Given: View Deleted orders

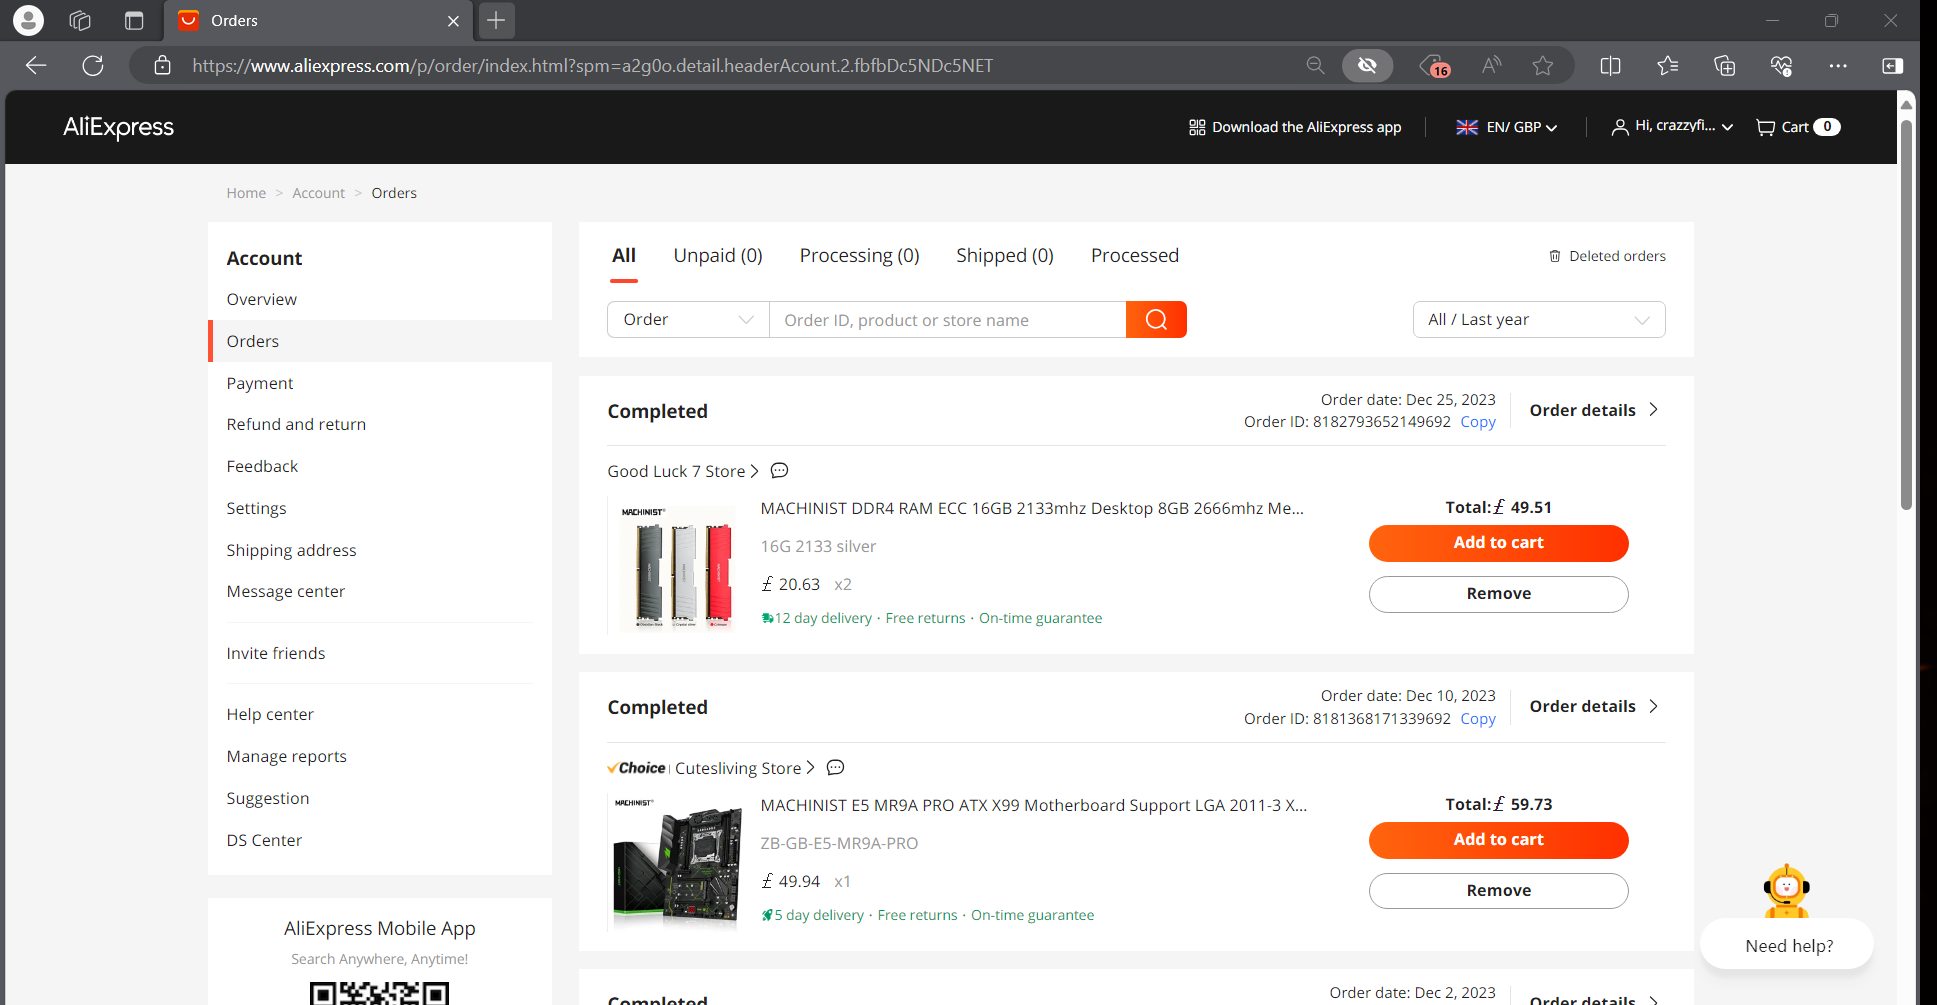Looking at the screenshot, I should point(1607,256).
